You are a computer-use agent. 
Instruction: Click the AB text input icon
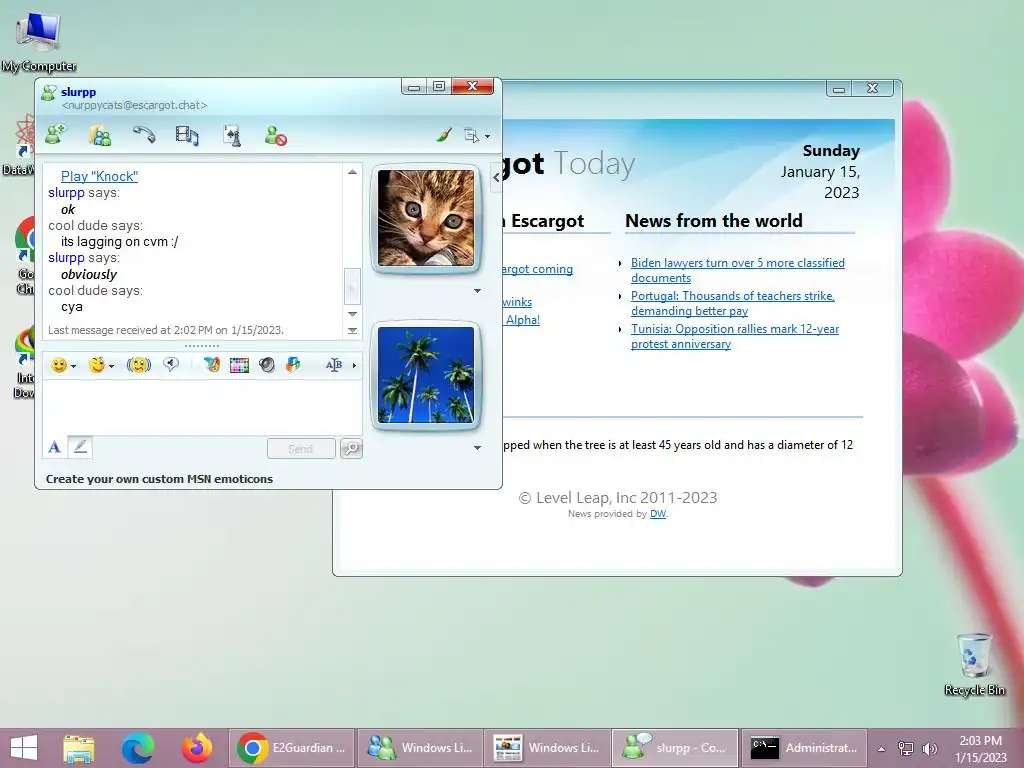point(334,365)
